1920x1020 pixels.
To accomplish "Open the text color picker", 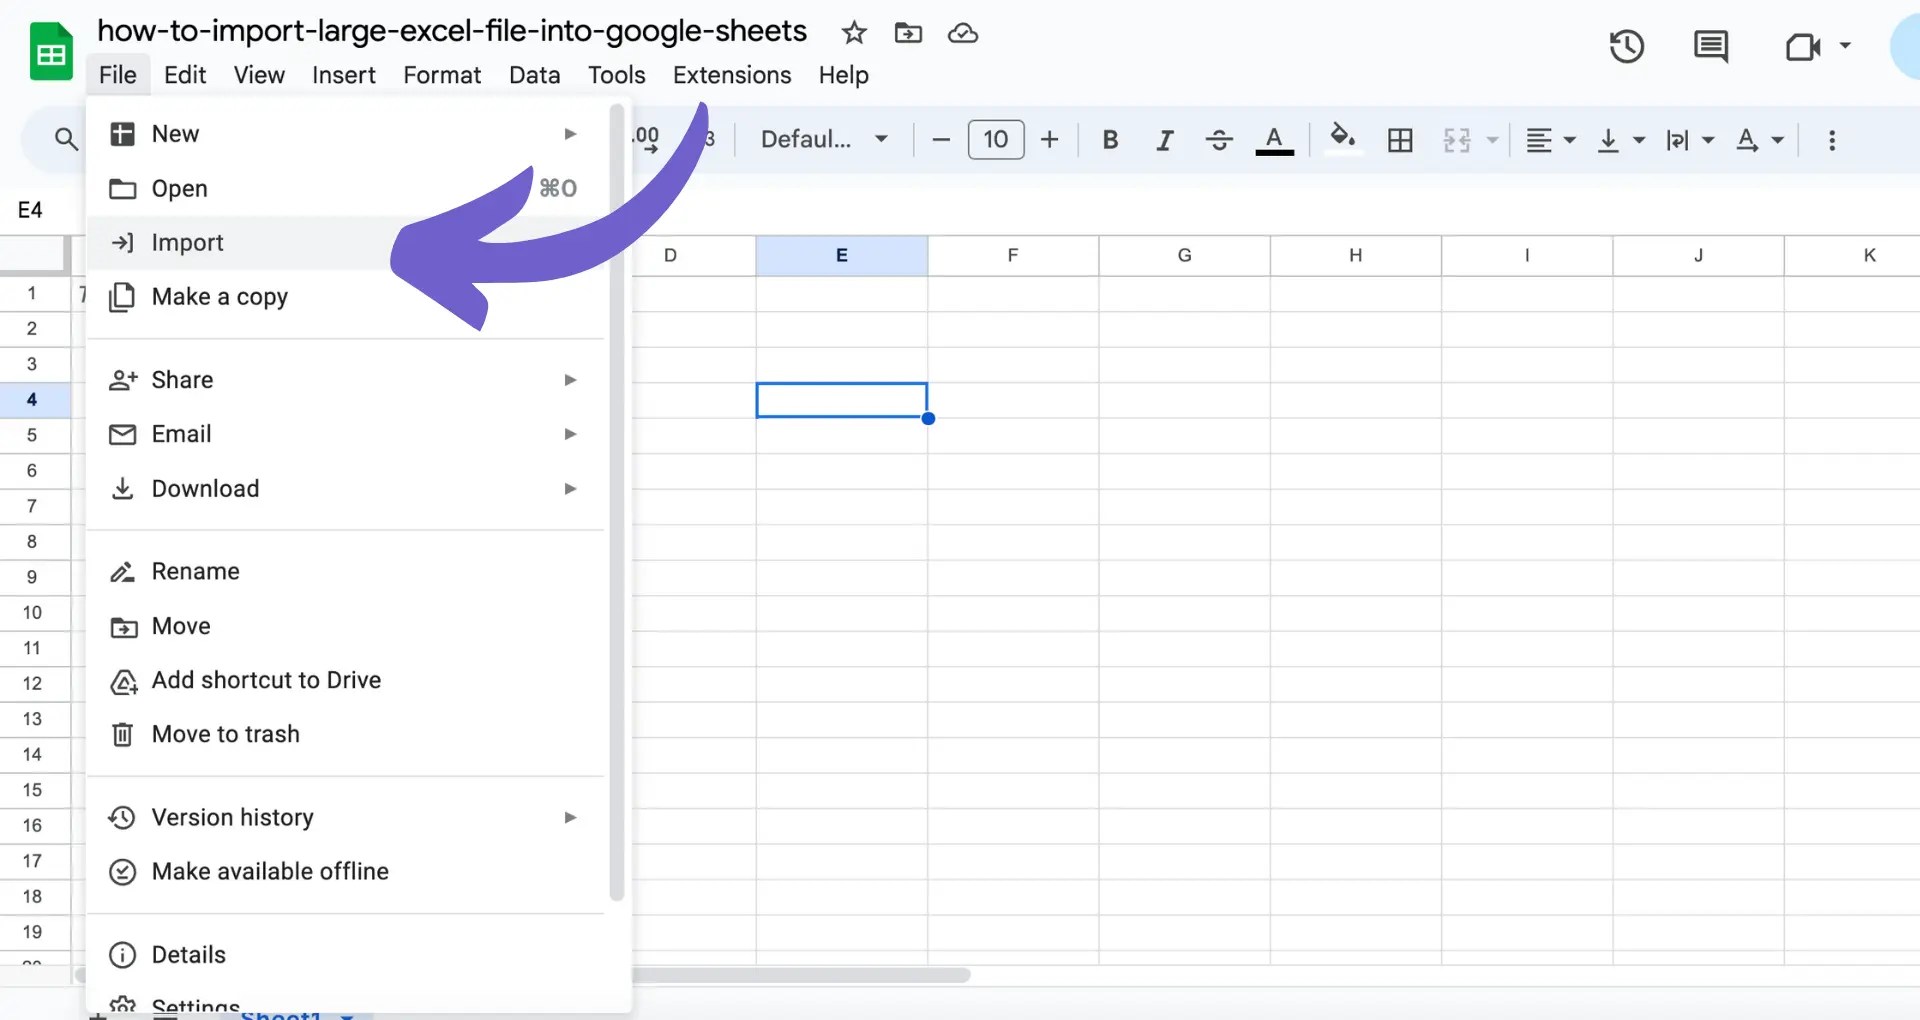I will click(1274, 139).
